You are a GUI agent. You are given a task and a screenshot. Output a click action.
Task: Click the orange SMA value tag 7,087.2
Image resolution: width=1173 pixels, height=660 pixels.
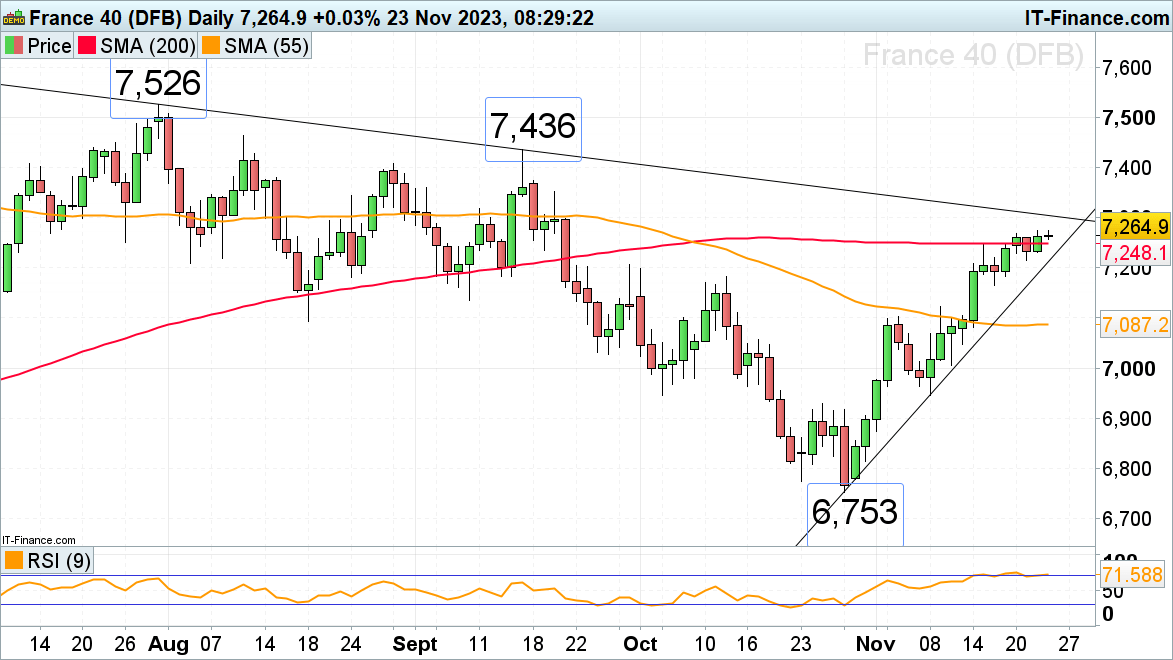point(1134,324)
